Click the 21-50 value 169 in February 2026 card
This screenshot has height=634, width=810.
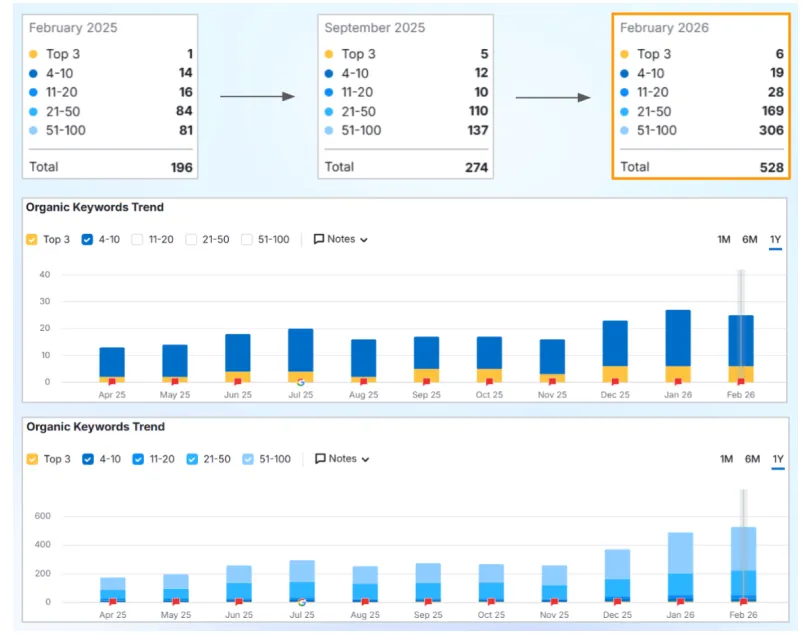(x=773, y=111)
